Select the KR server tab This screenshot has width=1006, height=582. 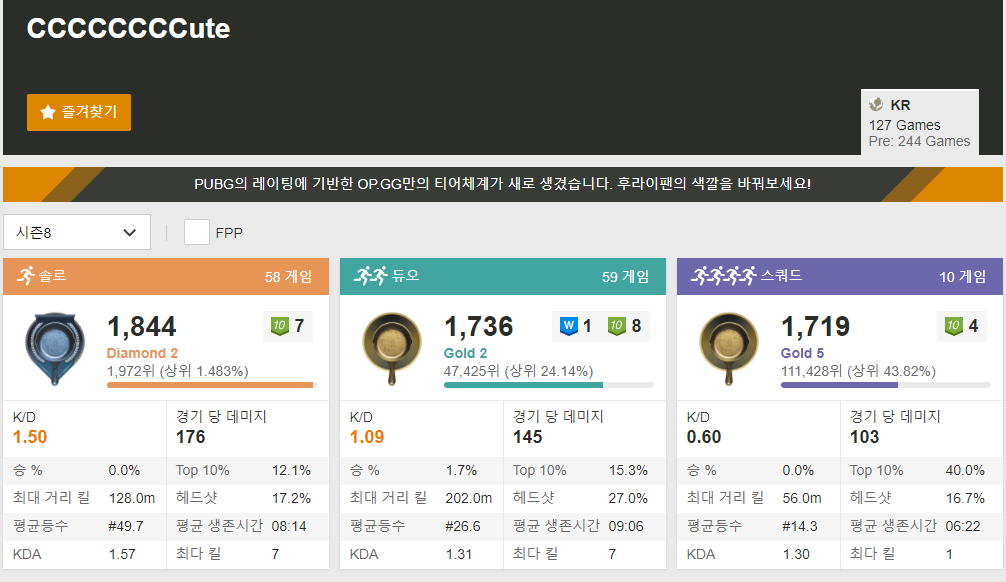[x=919, y=122]
